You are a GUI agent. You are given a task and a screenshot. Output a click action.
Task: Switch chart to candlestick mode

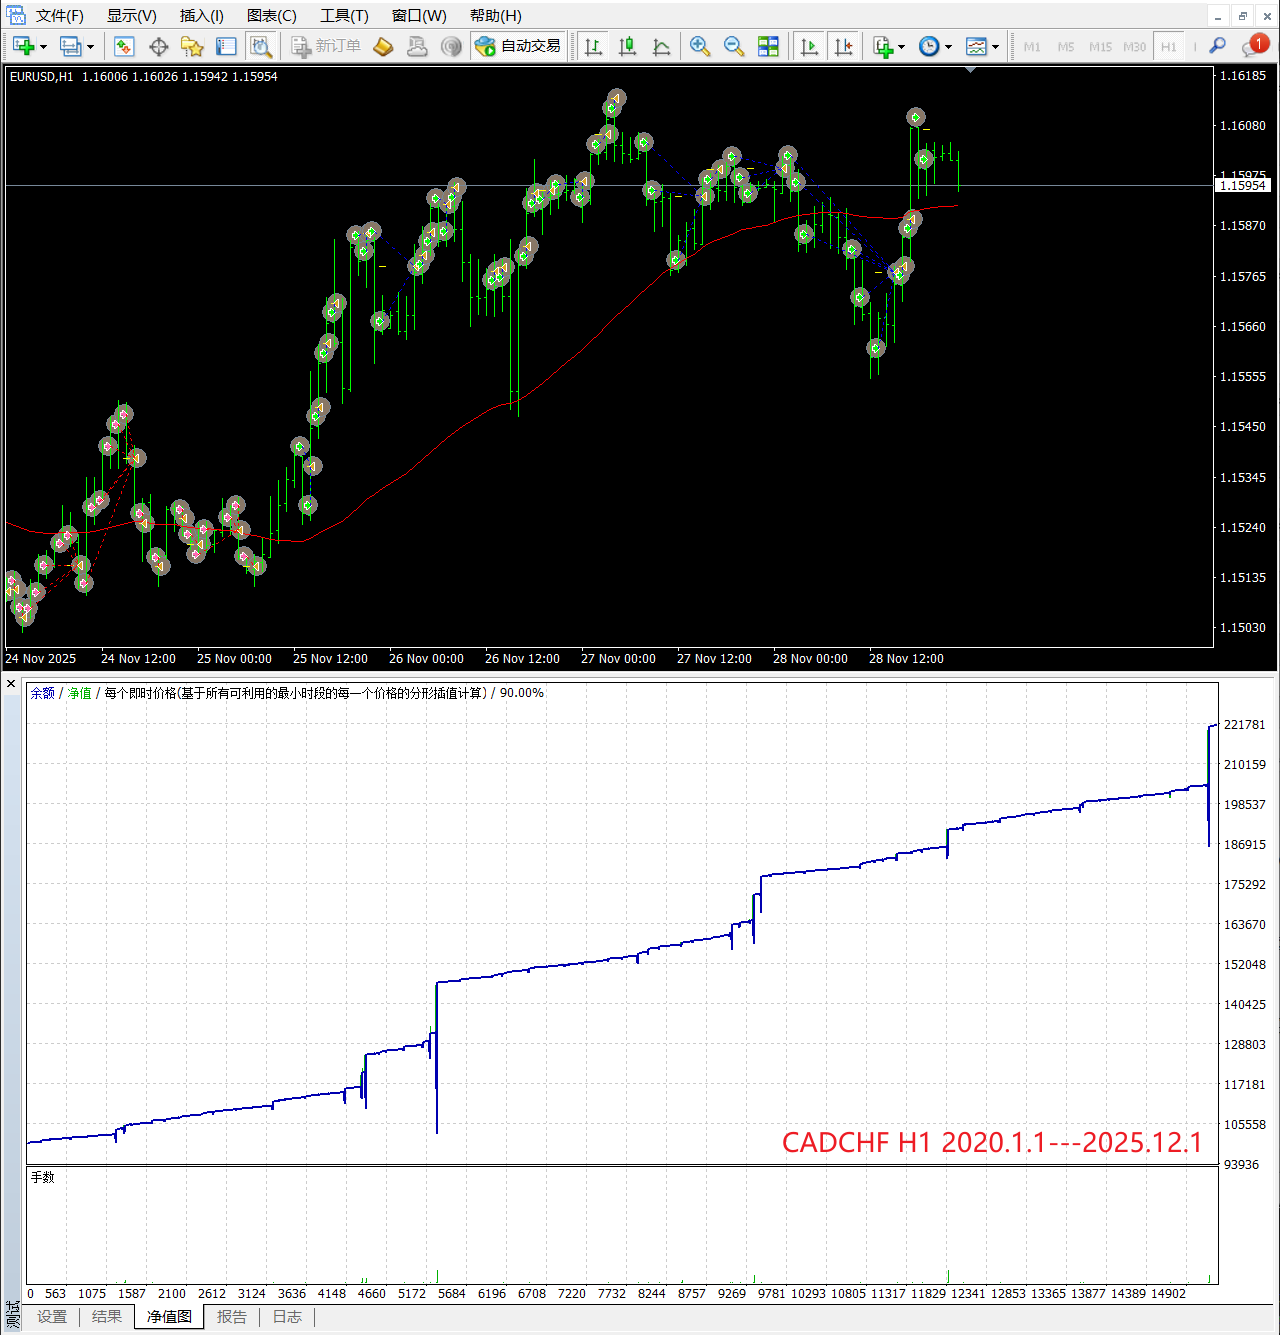[x=627, y=46]
